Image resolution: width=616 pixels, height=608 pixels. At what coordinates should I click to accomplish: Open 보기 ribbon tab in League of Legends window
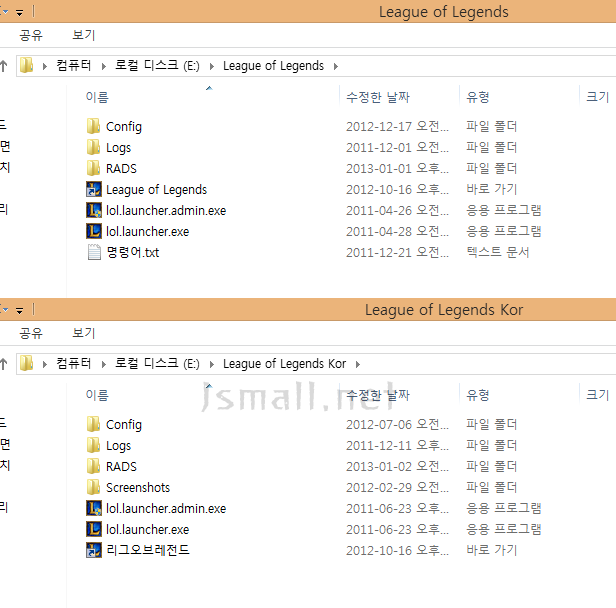(x=83, y=35)
